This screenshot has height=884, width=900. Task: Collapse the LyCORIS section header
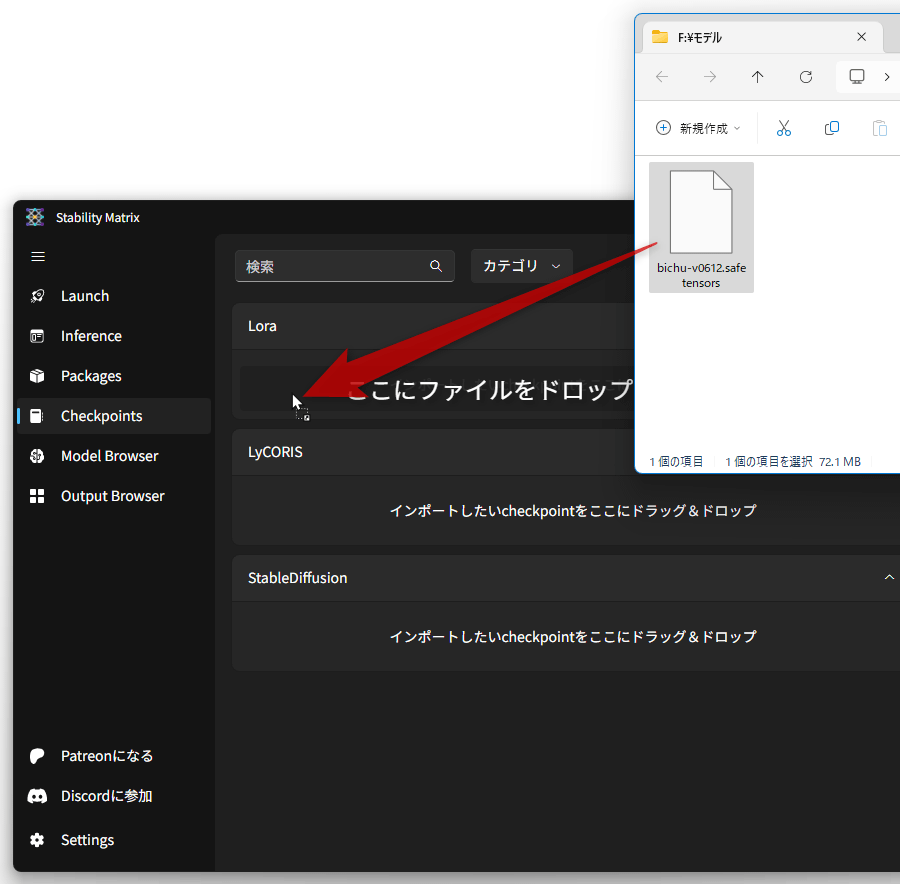click(x=433, y=452)
